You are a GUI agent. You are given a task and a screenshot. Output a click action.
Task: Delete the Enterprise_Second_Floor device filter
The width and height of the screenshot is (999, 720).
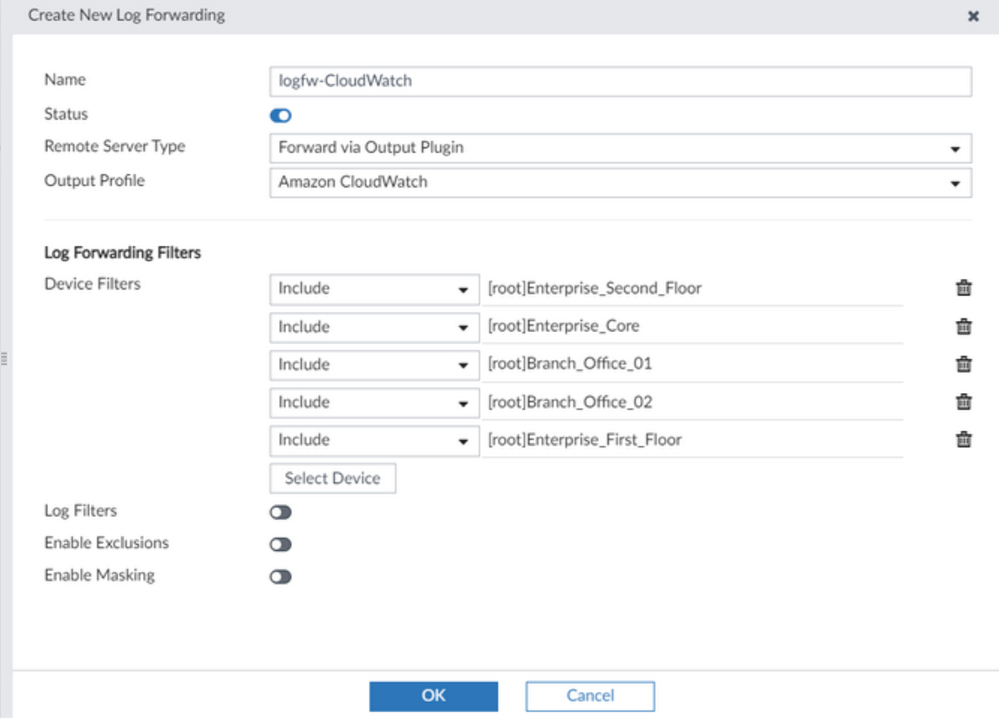(x=964, y=289)
